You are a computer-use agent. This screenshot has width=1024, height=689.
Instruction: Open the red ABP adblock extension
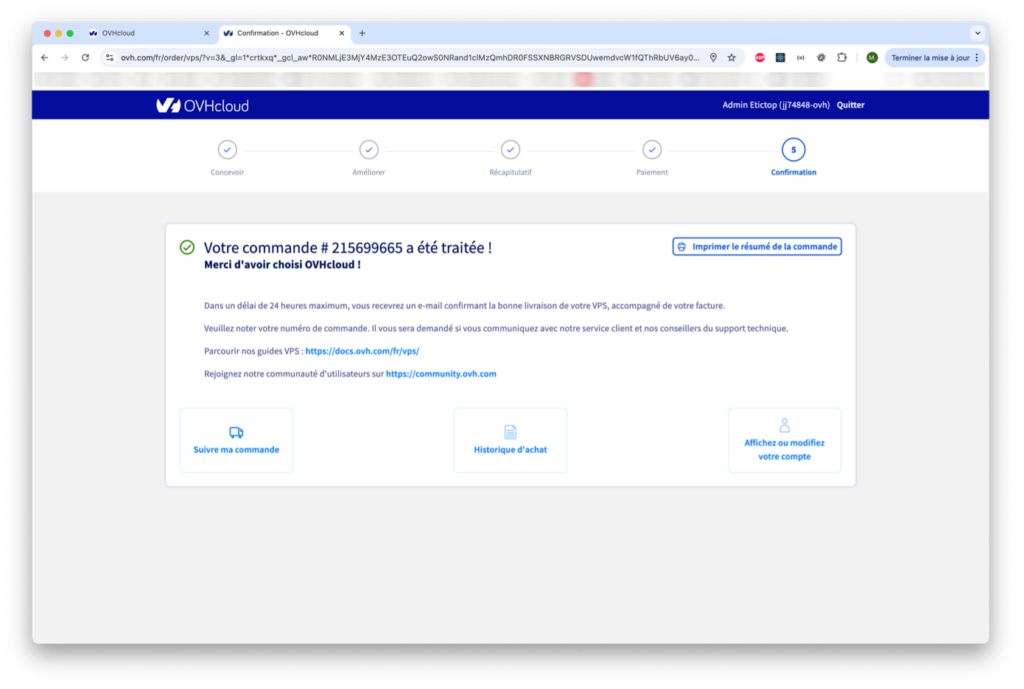[x=760, y=57]
